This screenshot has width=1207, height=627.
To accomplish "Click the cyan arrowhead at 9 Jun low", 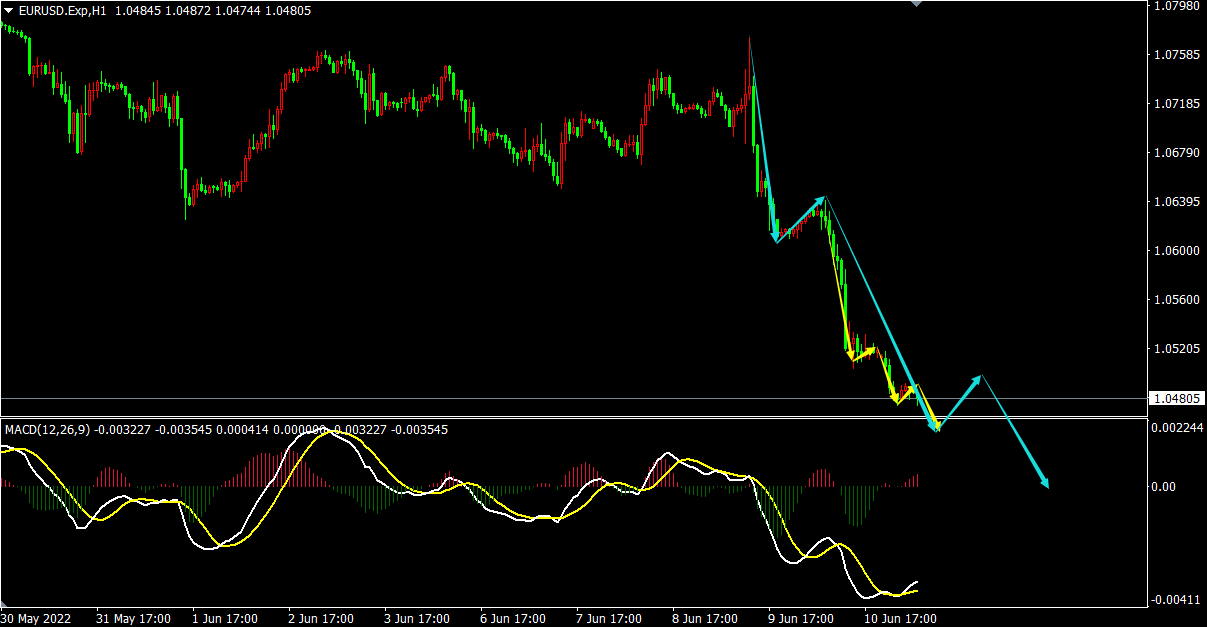I will click(x=775, y=238).
